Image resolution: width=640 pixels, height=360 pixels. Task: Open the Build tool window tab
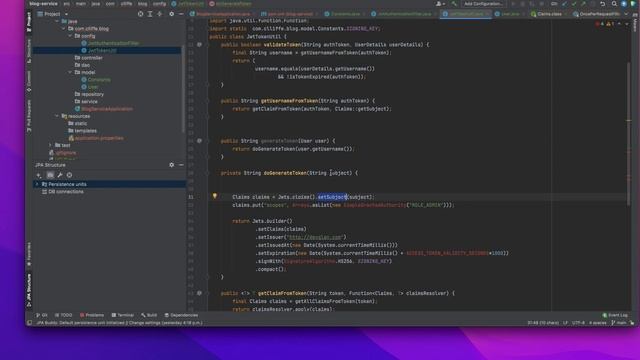tap(149, 315)
